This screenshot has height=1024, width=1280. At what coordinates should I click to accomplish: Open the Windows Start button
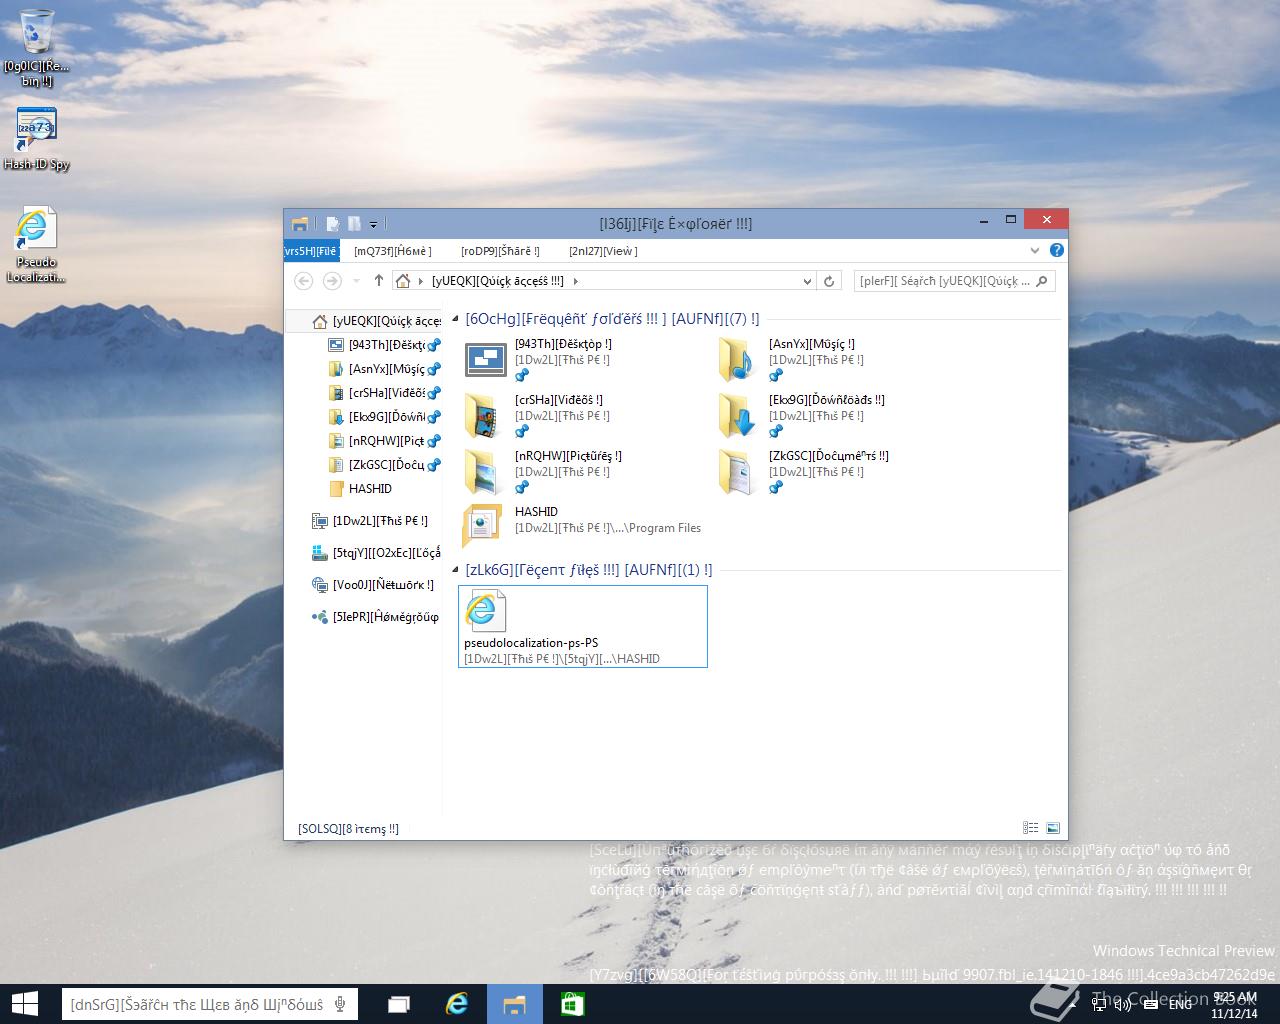click(x=24, y=1004)
